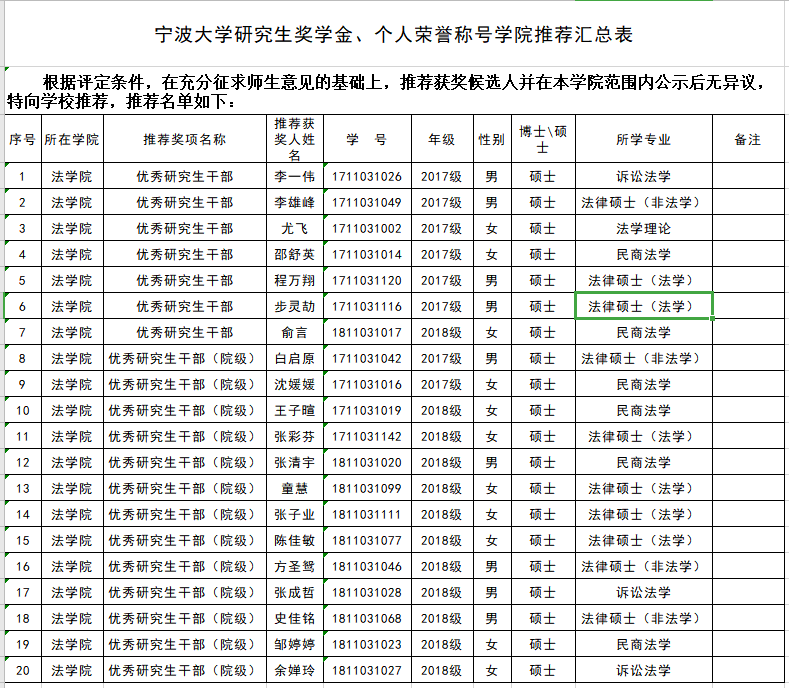Select the 推荐奖项名称 header cell
789x688 pixels.
click(185, 140)
